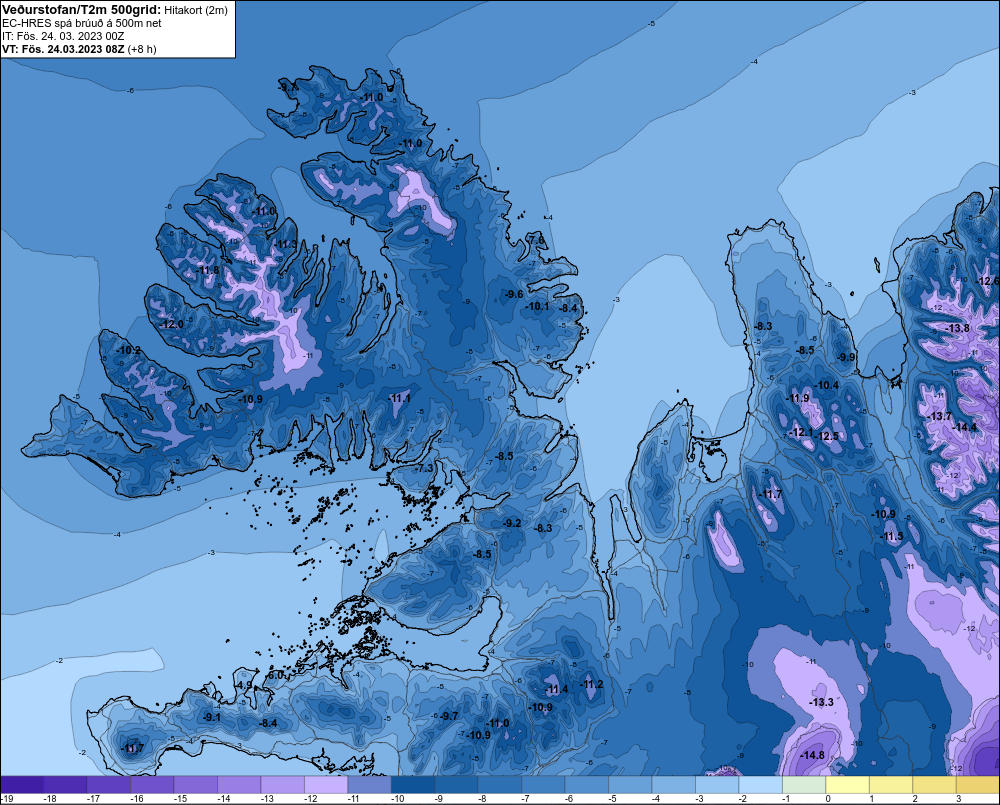Click the -6.0 temperature value
The image size is (1000, 805).
coord(275,675)
